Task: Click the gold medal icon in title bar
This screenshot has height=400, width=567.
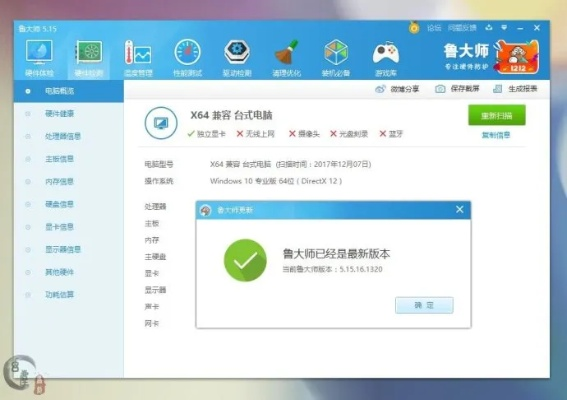Action: [414, 27]
